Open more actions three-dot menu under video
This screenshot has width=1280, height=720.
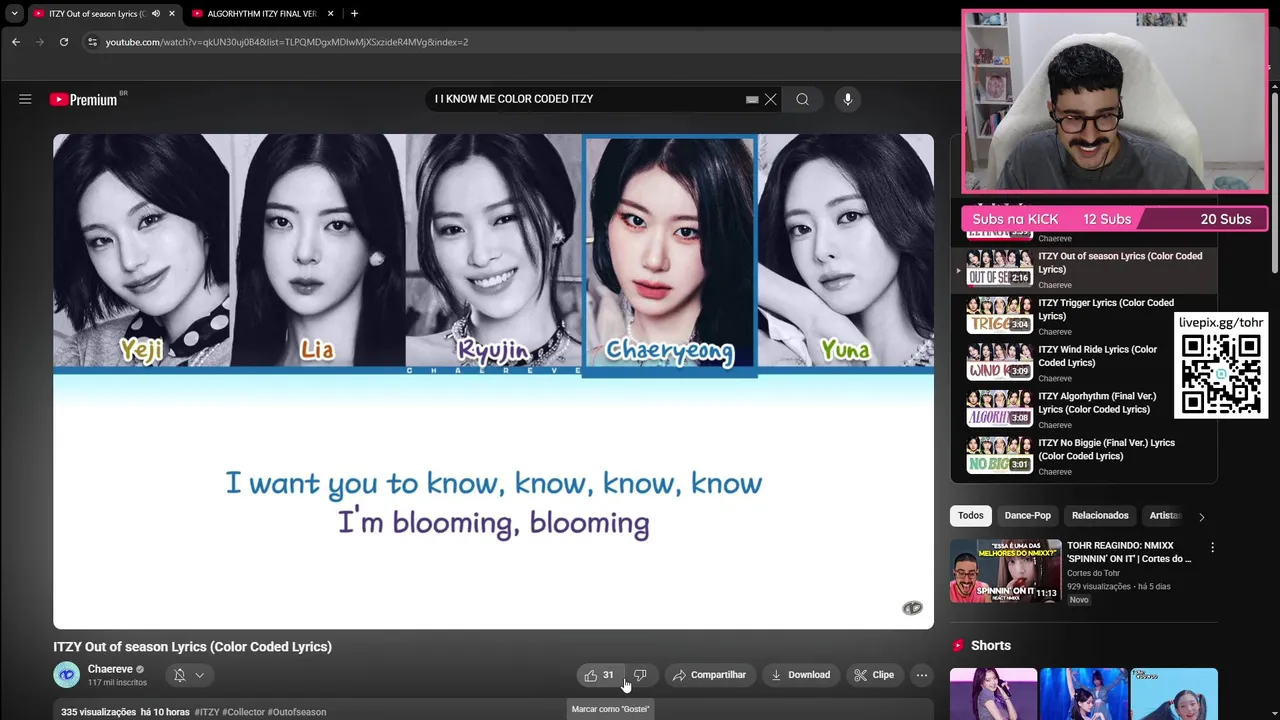(x=922, y=675)
